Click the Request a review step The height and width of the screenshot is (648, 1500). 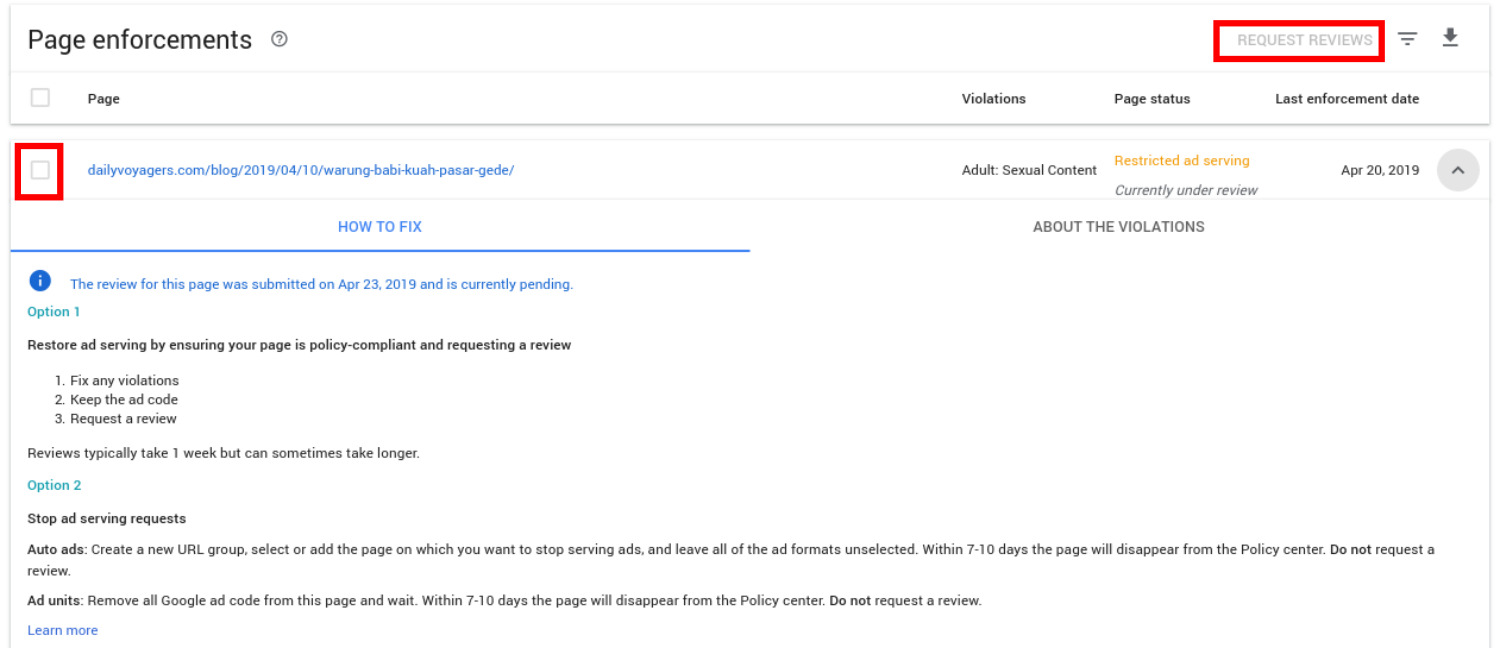pyautogui.click(x=123, y=419)
